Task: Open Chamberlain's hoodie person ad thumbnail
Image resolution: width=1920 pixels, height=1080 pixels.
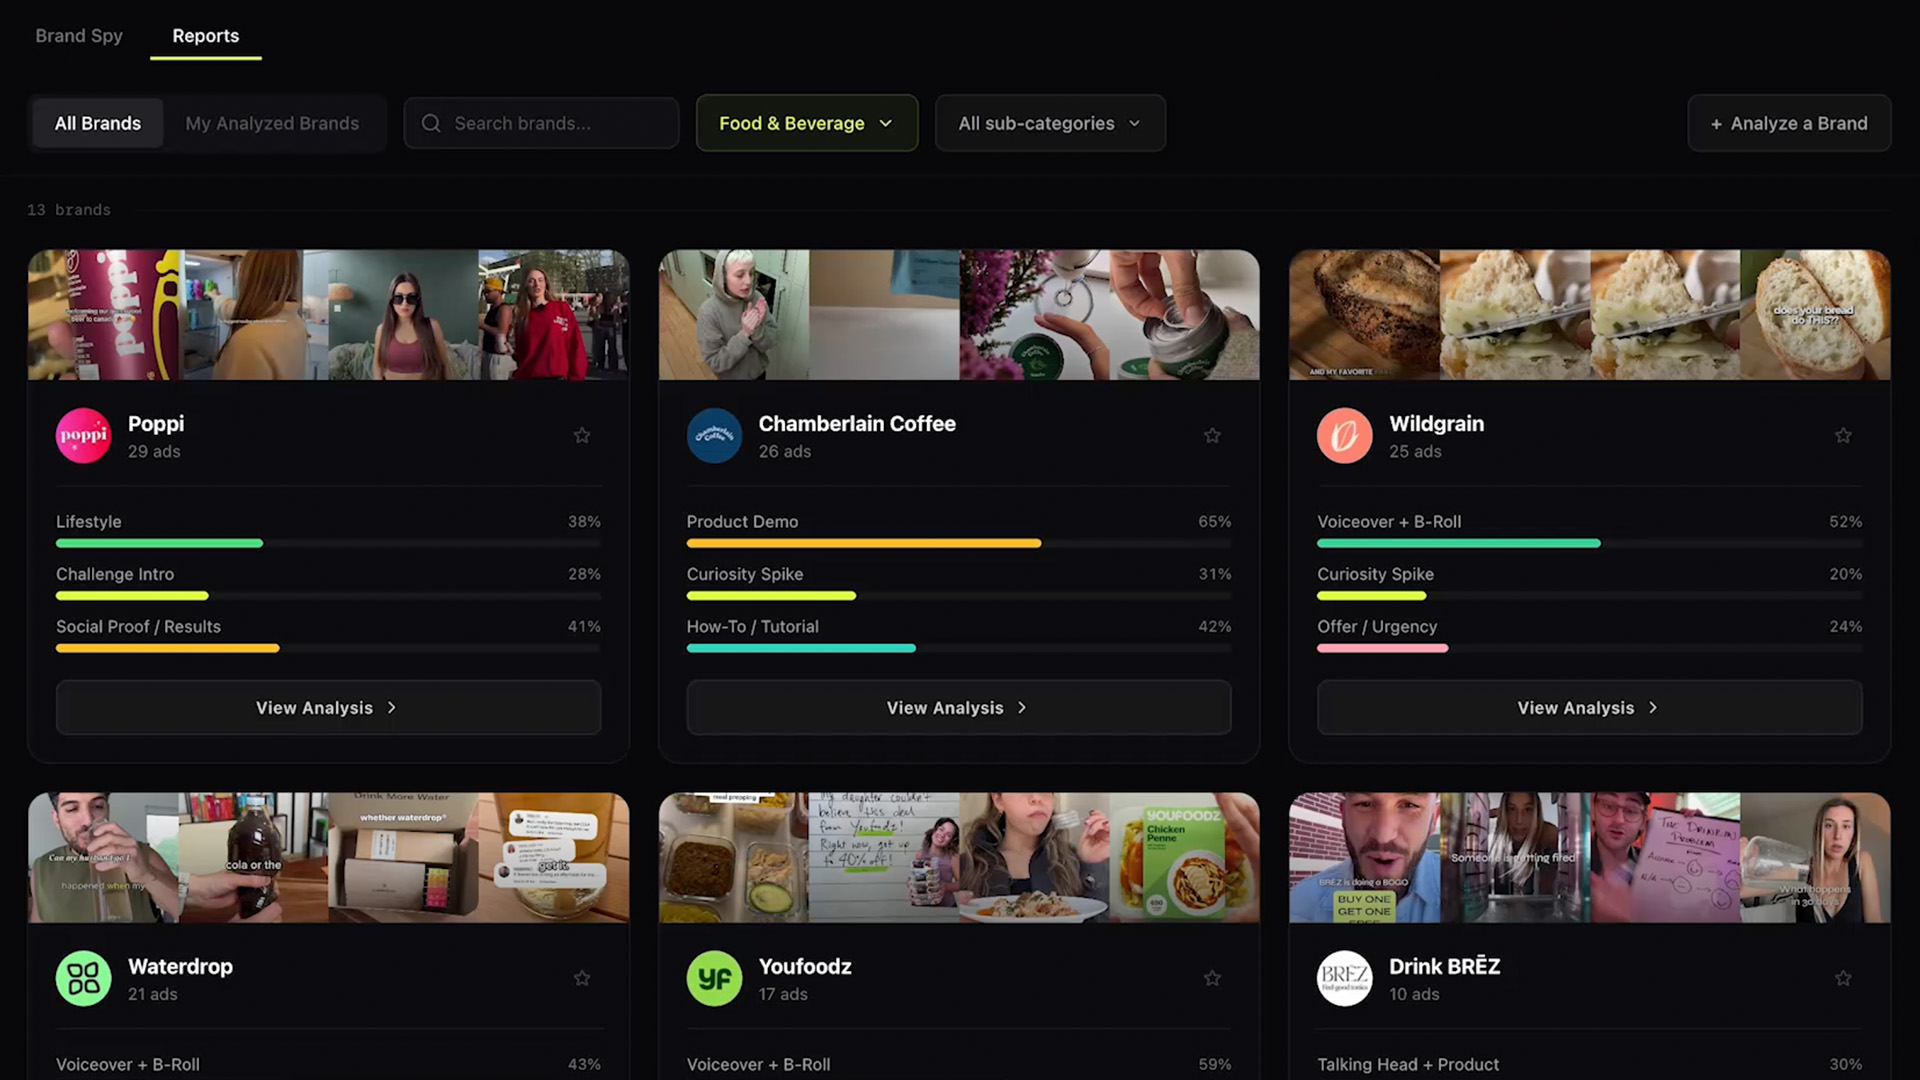Action: click(x=734, y=315)
